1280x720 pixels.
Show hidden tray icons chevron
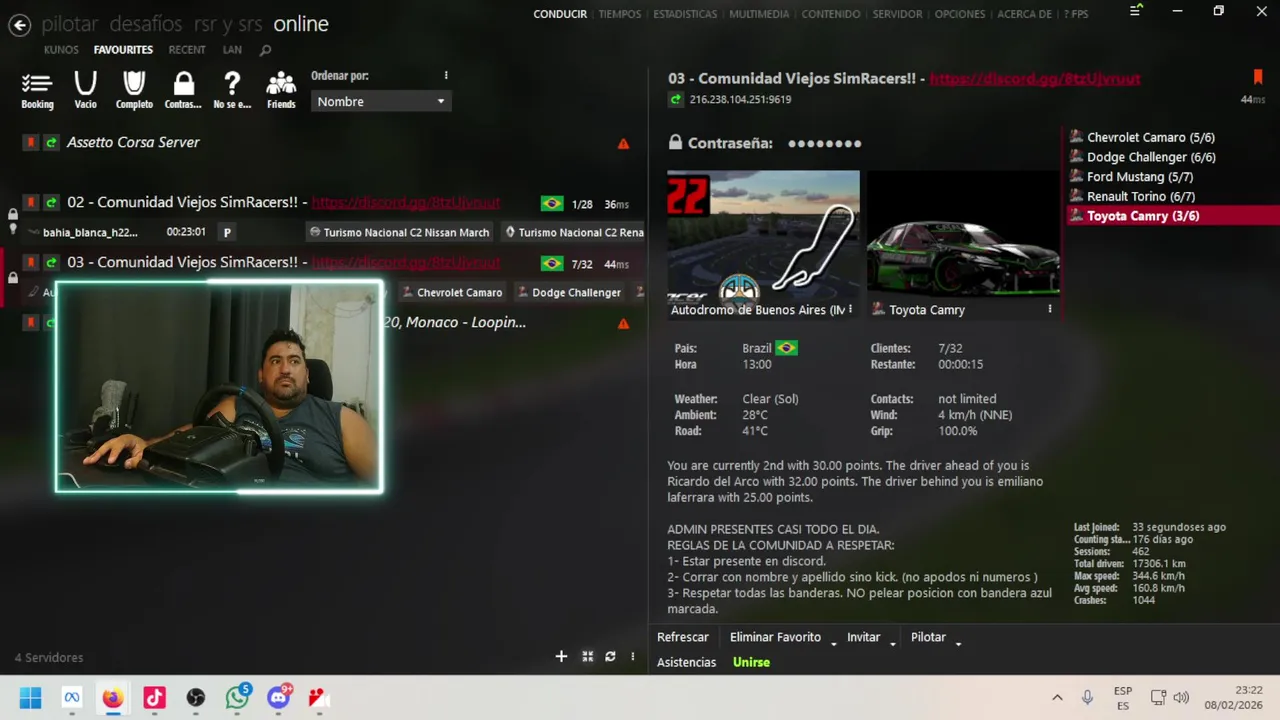click(x=1057, y=698)
